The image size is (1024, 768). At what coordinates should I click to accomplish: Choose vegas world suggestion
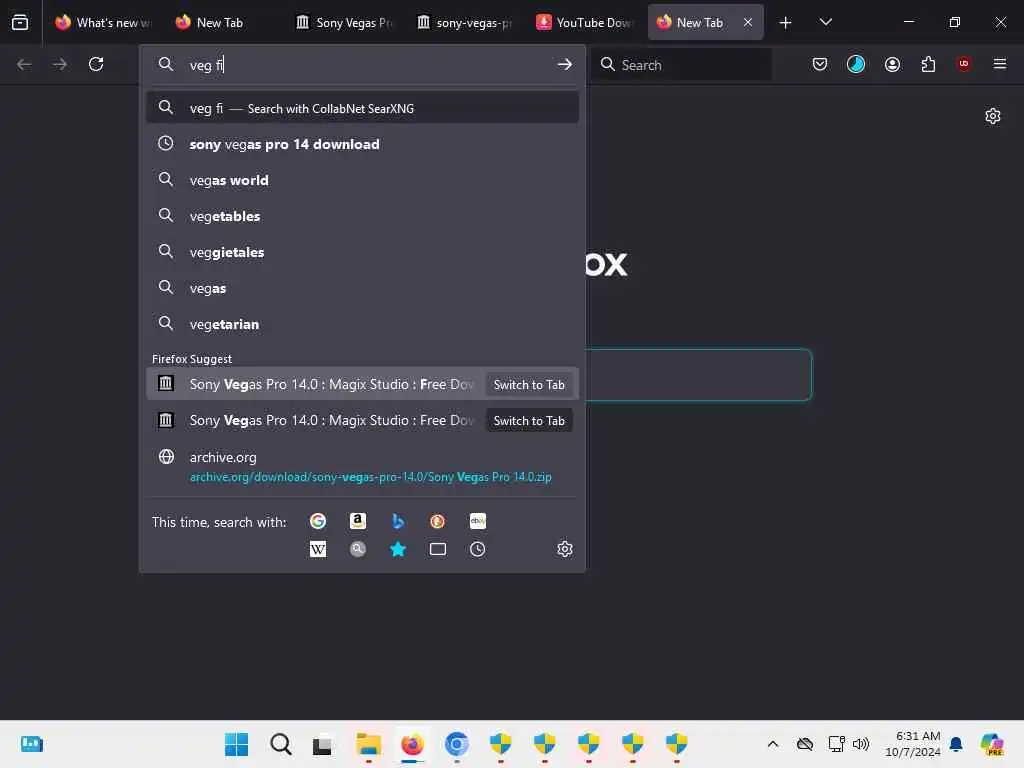tap(362, 180)
